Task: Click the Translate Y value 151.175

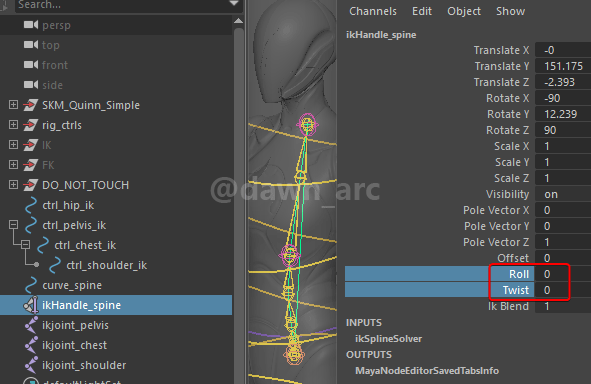Action: click(563, 66)
